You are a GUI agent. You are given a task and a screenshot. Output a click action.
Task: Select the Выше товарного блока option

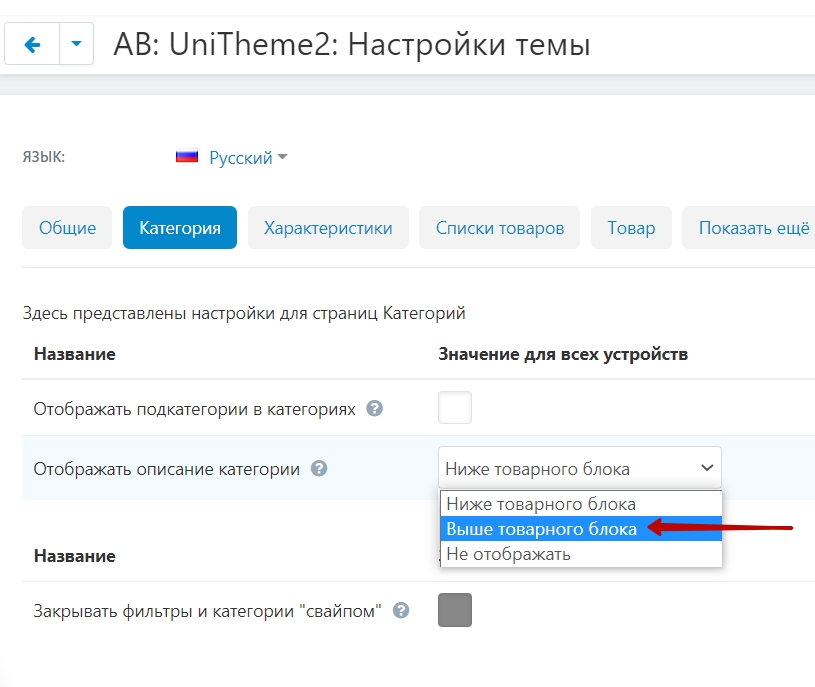[541, 529]
